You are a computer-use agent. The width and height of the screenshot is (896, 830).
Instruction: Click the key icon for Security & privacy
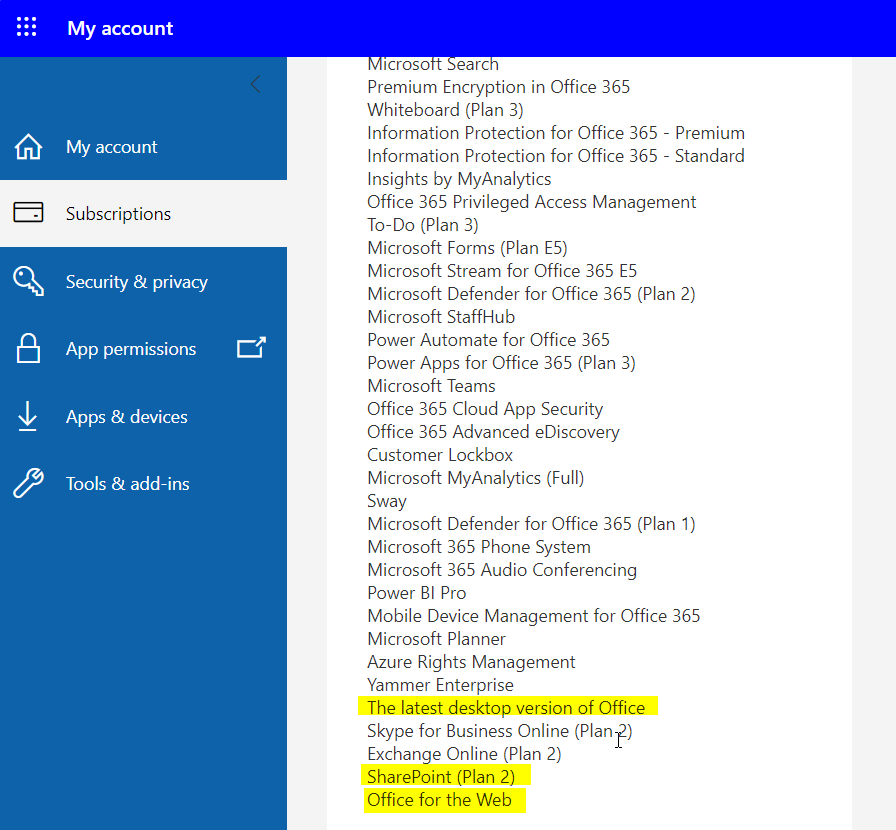pos(28,281)
